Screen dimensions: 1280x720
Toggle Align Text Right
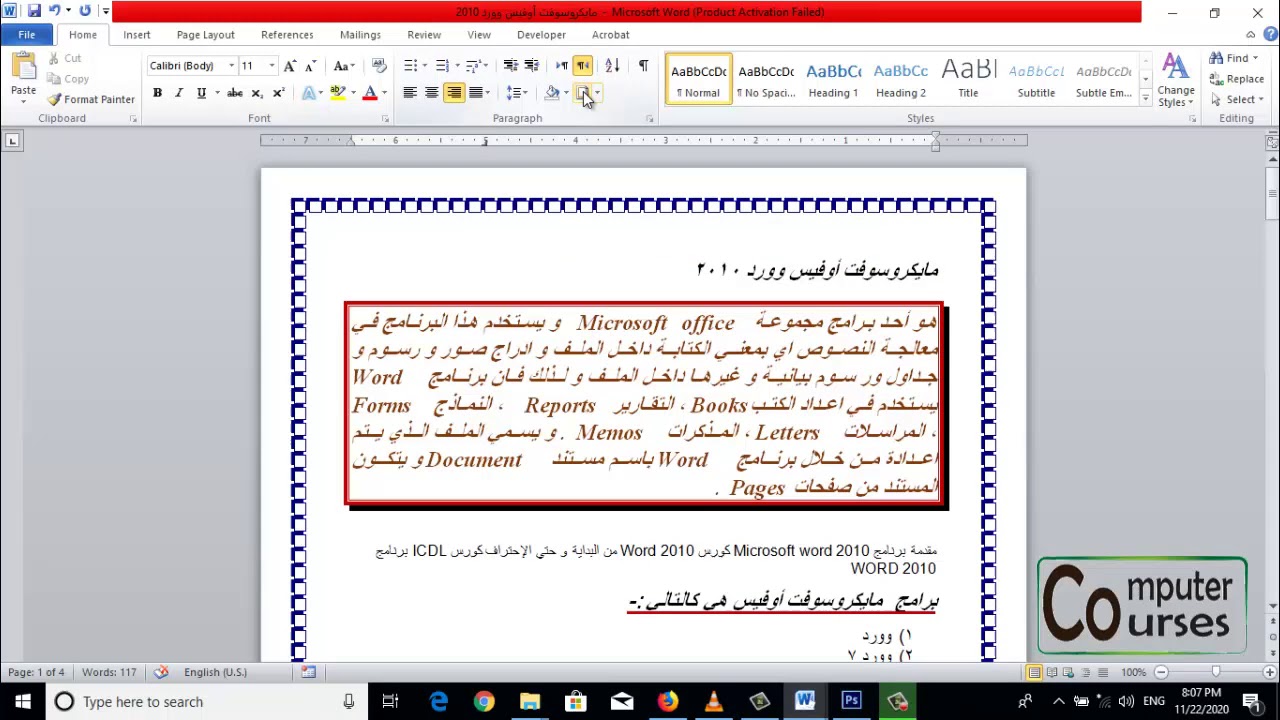coord(454,93)
